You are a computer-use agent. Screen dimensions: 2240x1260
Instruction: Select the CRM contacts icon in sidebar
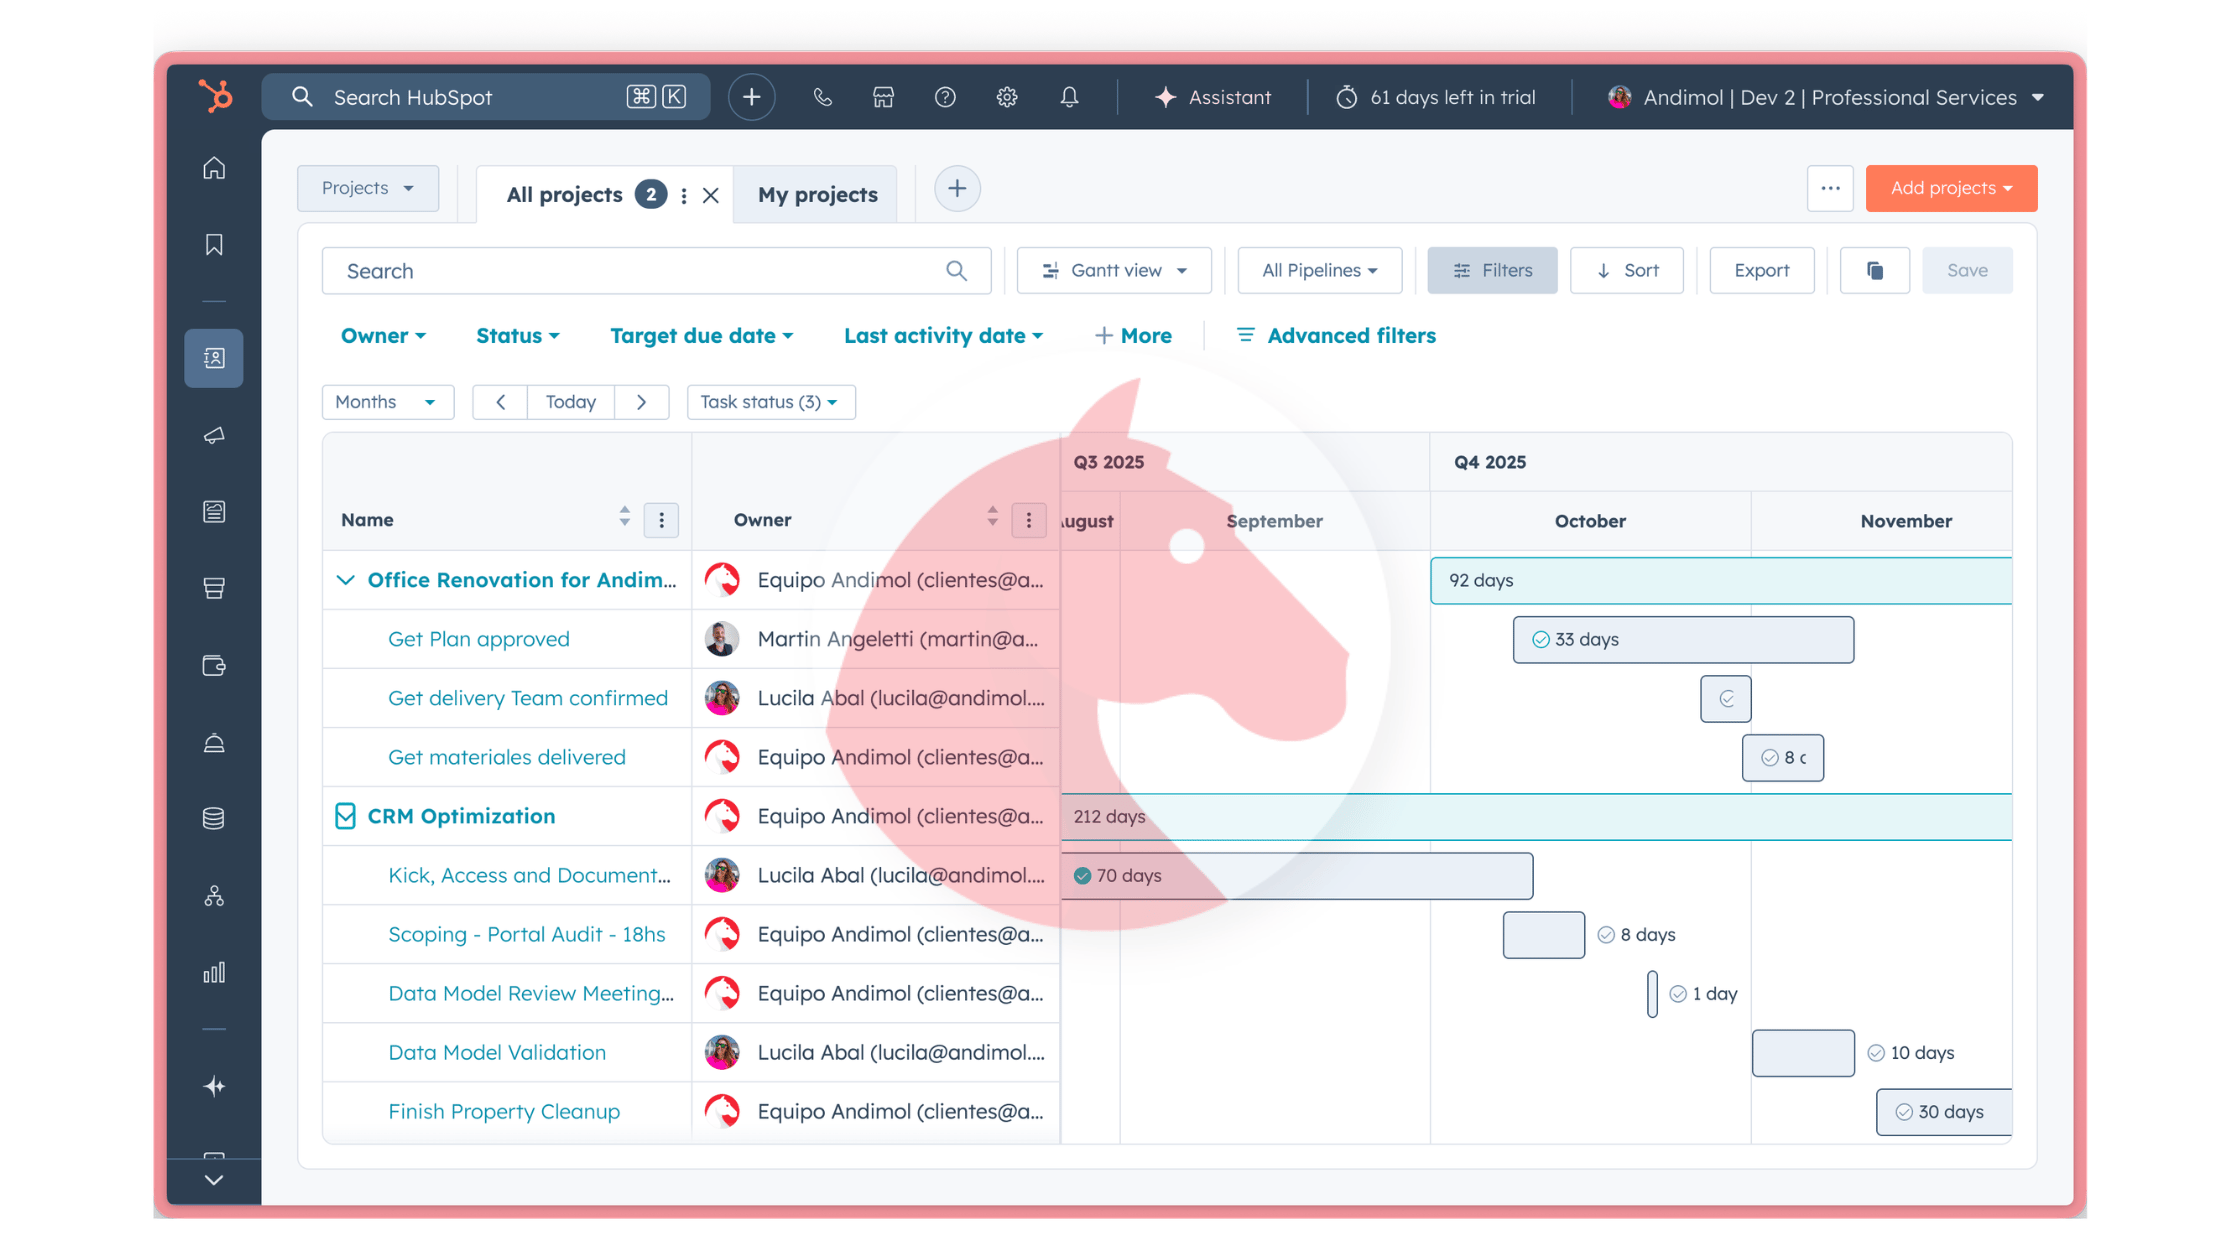click(x=213, y=357)
